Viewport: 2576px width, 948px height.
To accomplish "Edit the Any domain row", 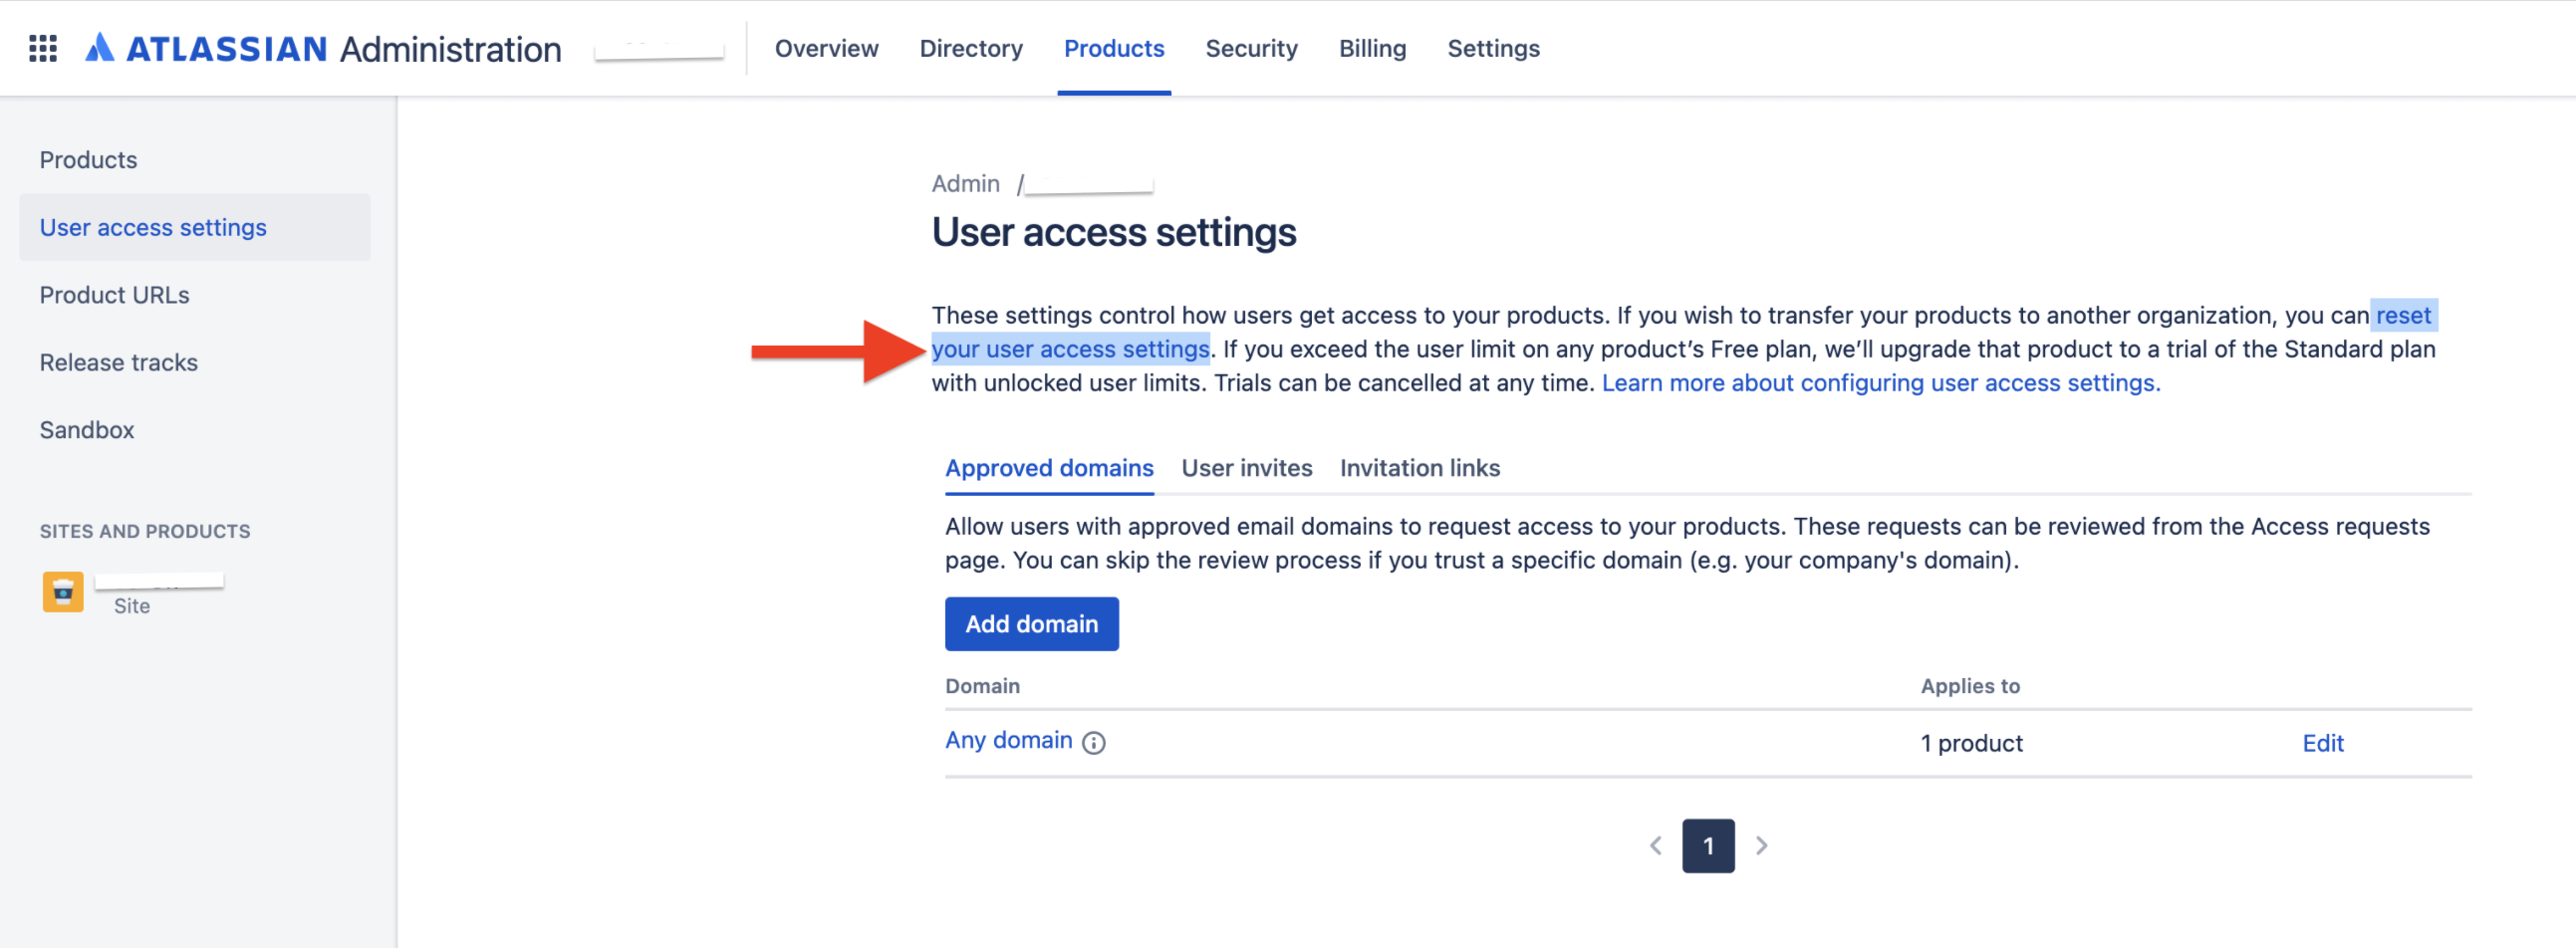I will pos(2322,743).
